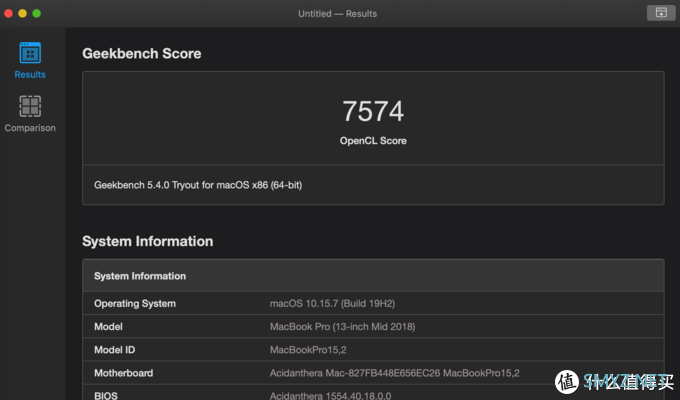Click the Geekbench Score heading
Viewport: 680px width, 400px height.
point(142,53)
